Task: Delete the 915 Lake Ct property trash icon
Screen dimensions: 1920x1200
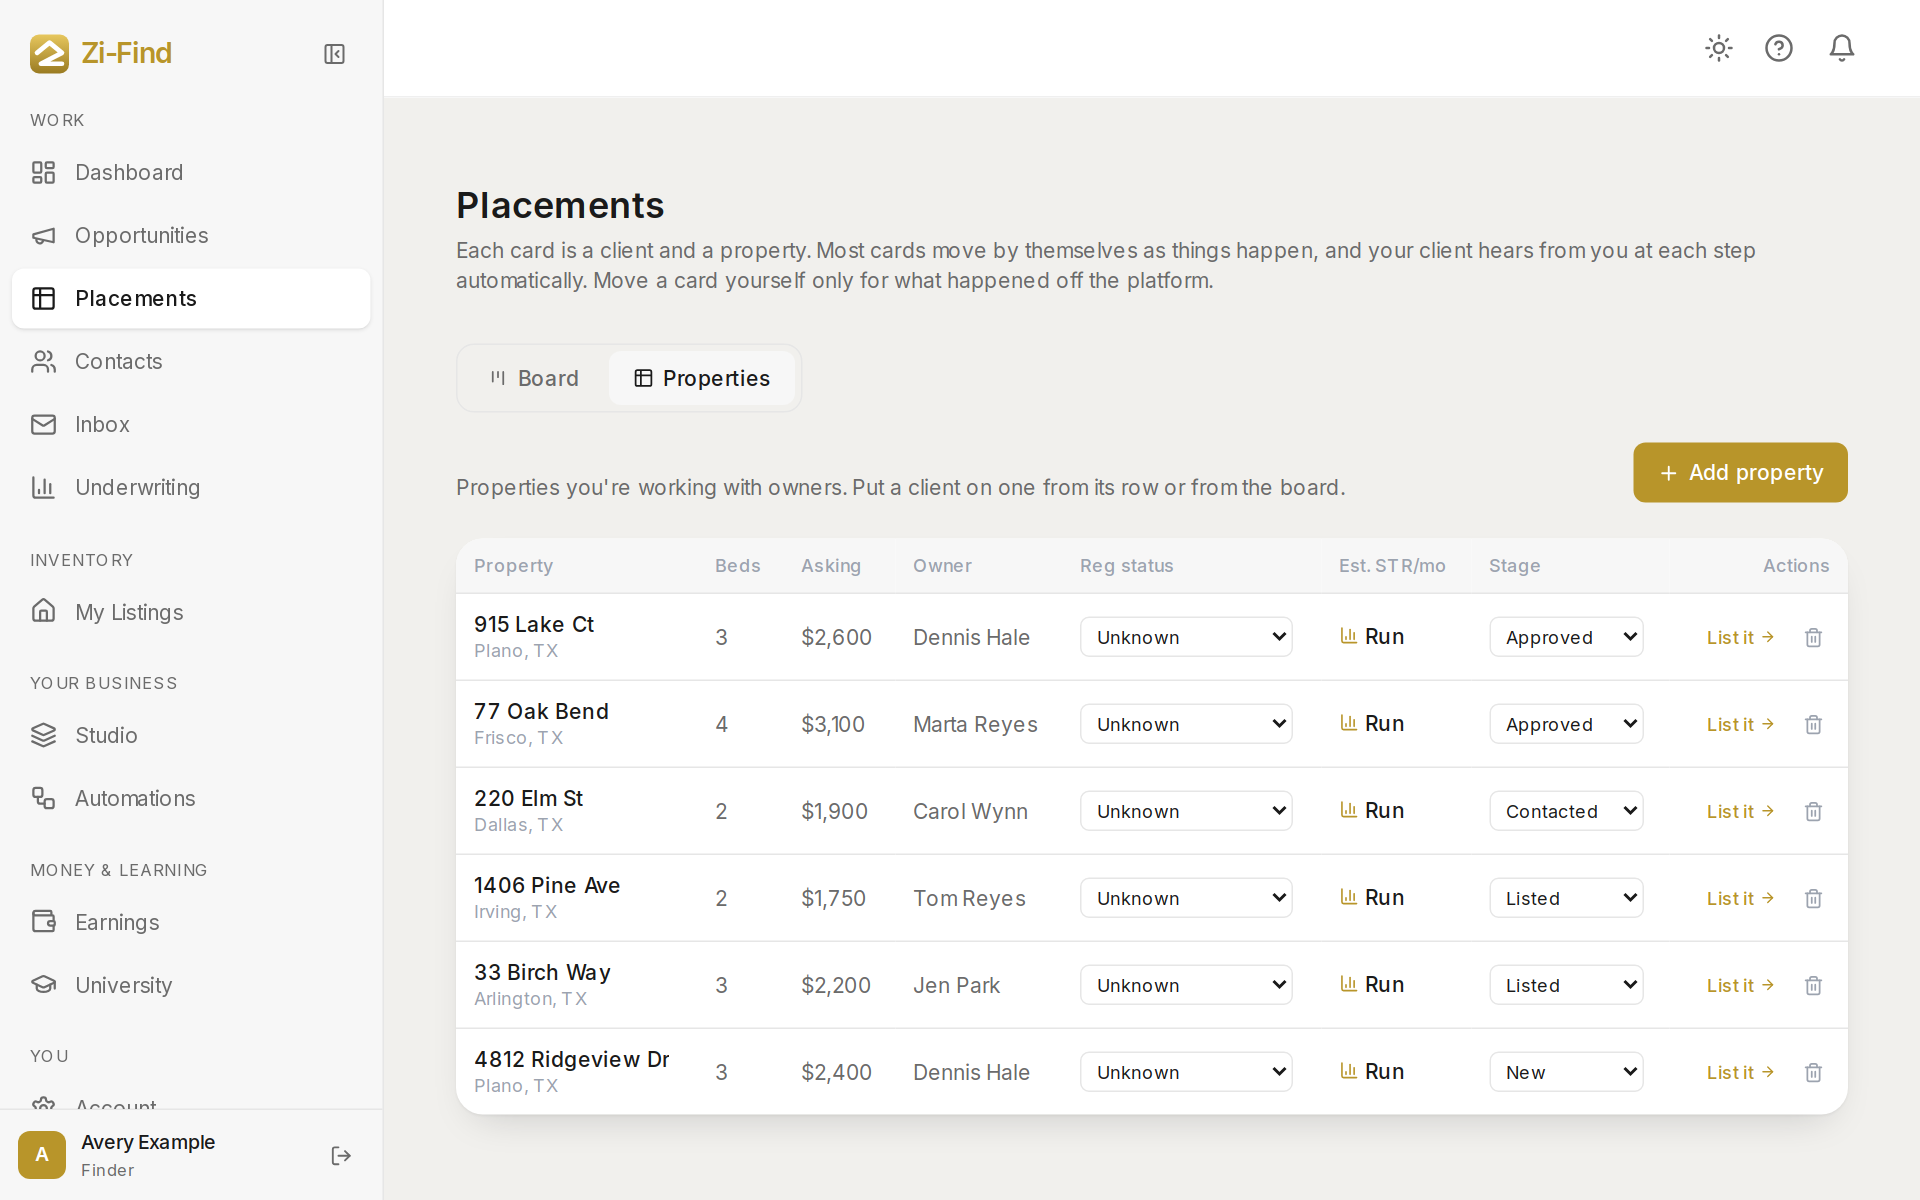Action: point(1813,637)
